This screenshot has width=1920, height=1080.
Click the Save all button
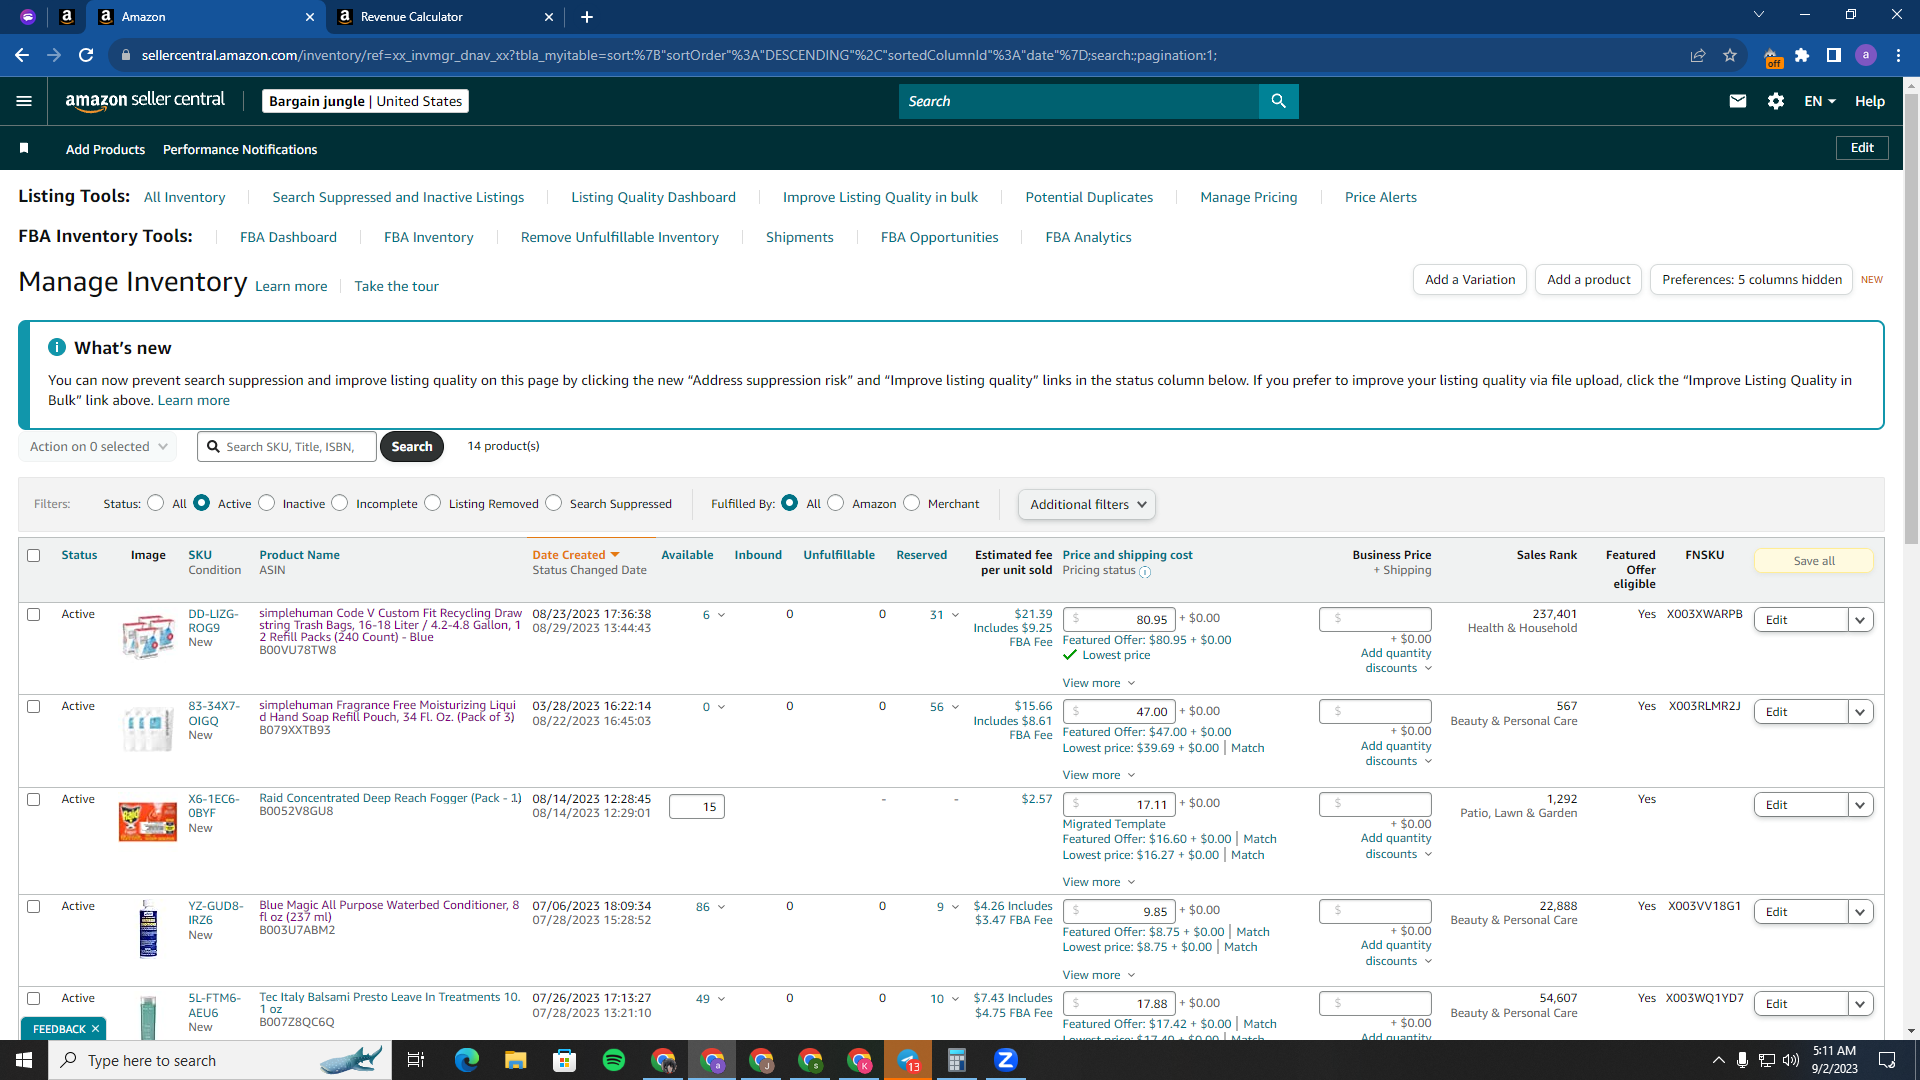pyautogui.click(x=1814, y=561)
